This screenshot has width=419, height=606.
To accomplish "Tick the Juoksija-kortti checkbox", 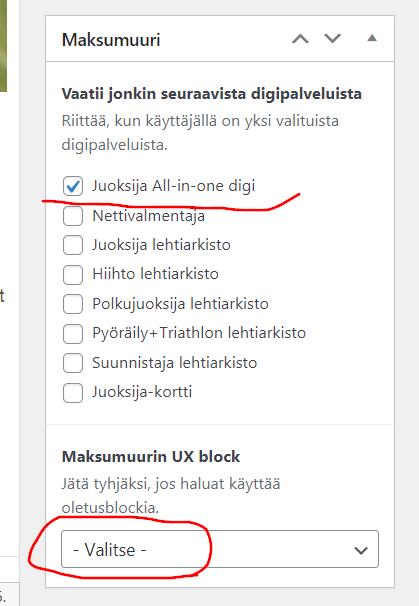I will 73,393.
